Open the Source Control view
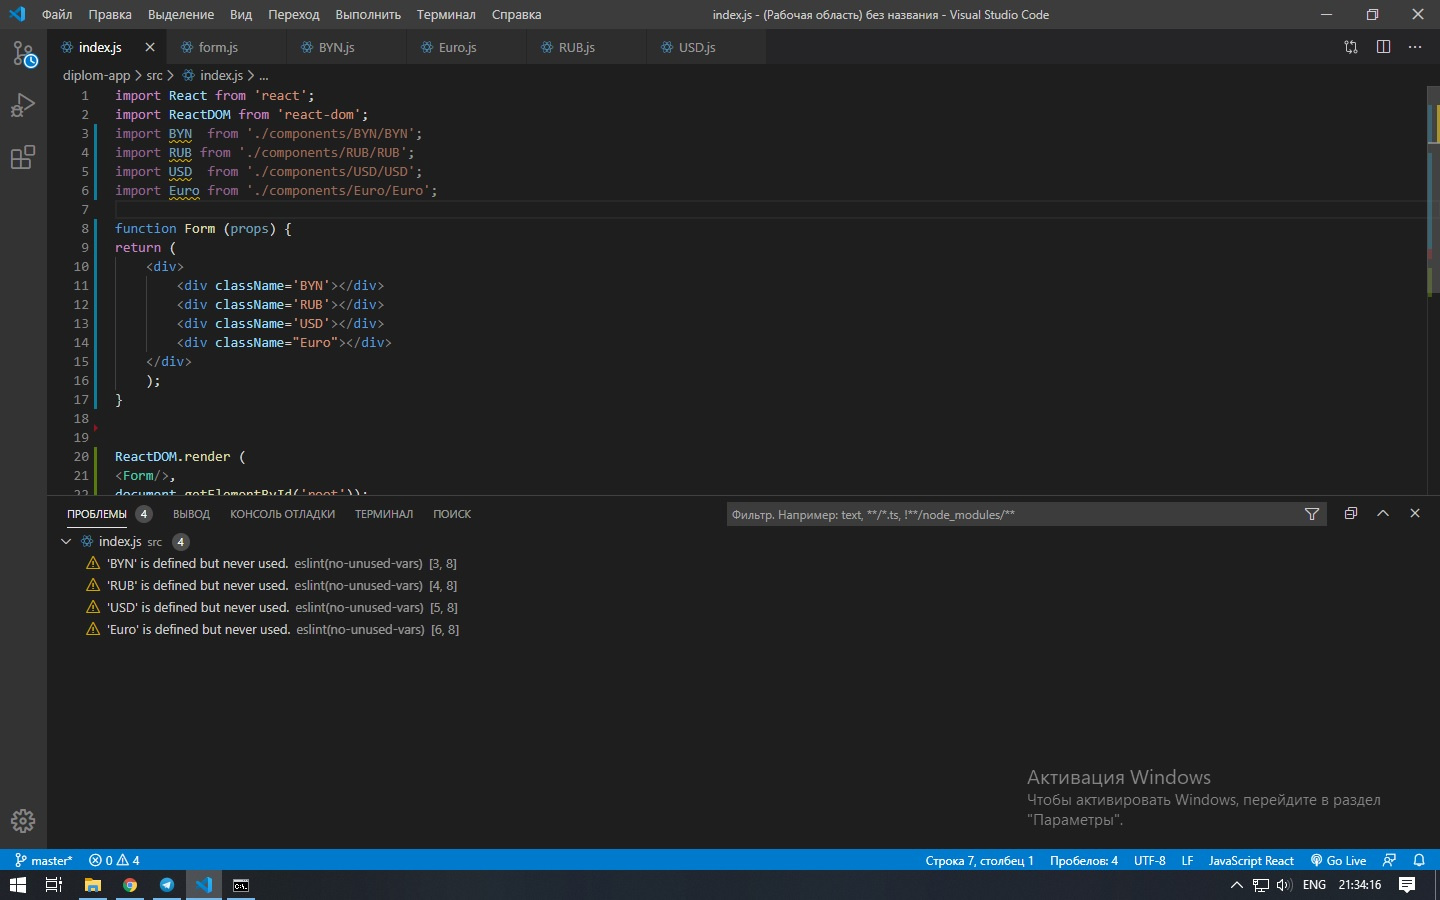Viewport: 1440px width, 900px height. (24, 54)
